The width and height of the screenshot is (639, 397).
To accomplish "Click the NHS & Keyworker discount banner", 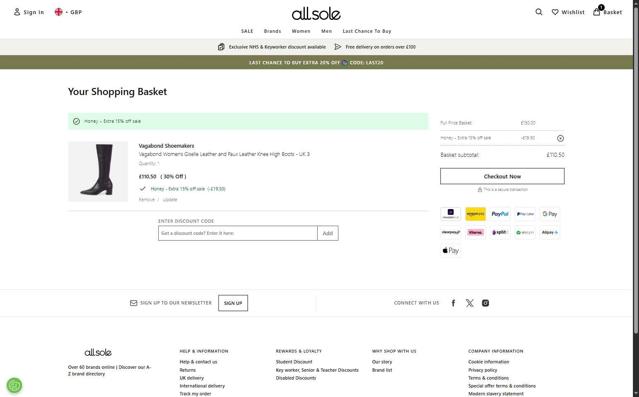I will pos(272,47).
